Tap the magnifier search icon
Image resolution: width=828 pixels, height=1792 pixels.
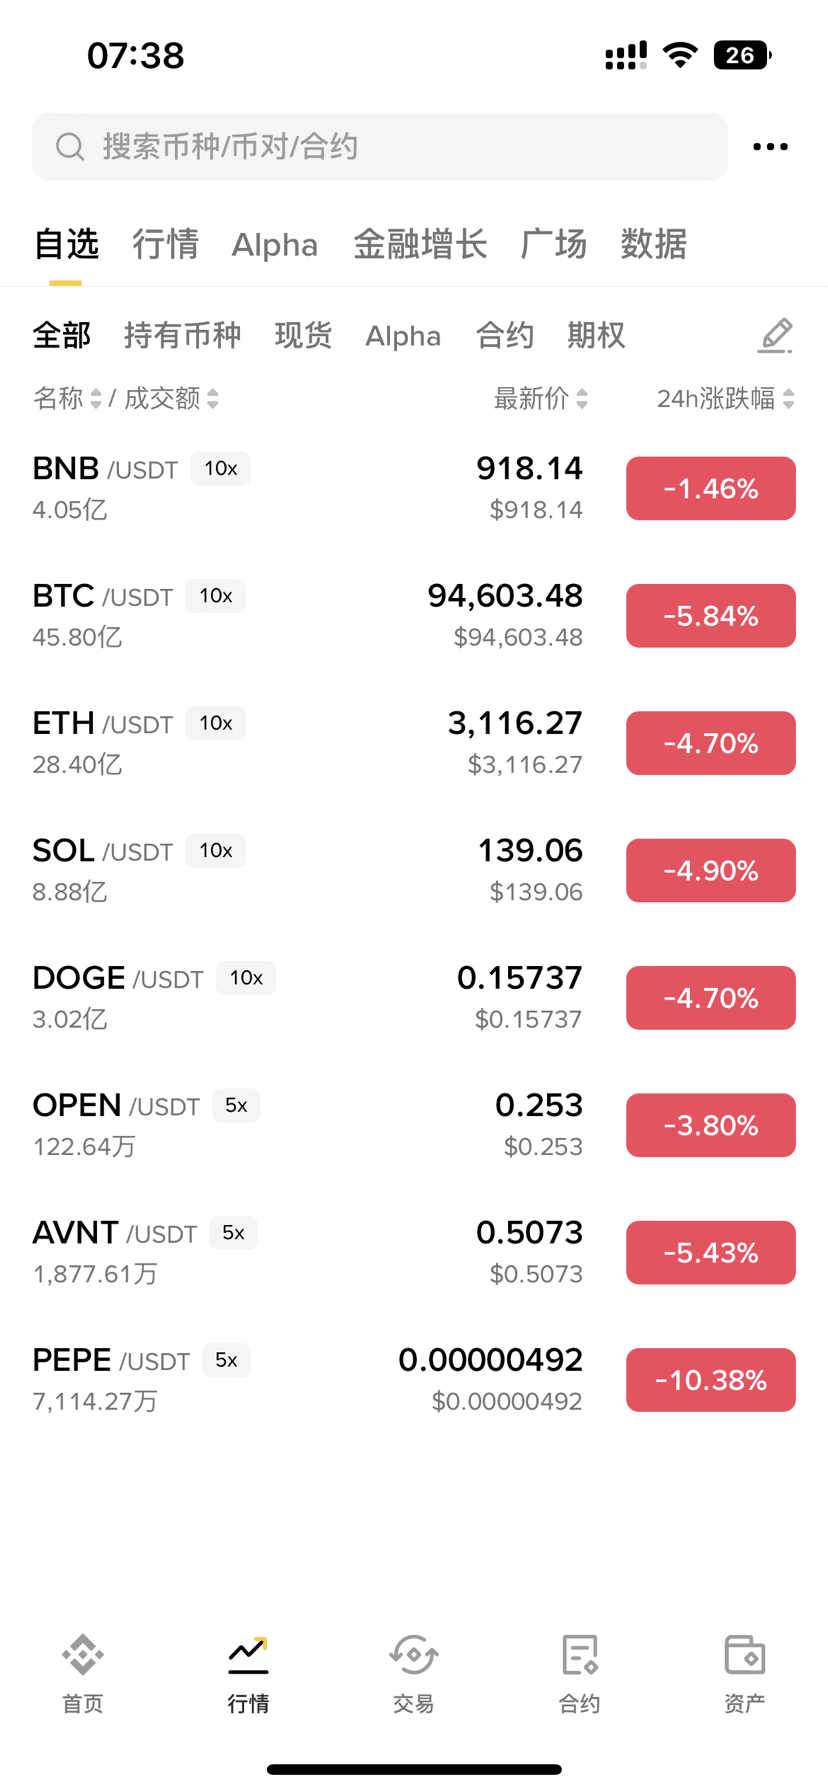(70, 147)
